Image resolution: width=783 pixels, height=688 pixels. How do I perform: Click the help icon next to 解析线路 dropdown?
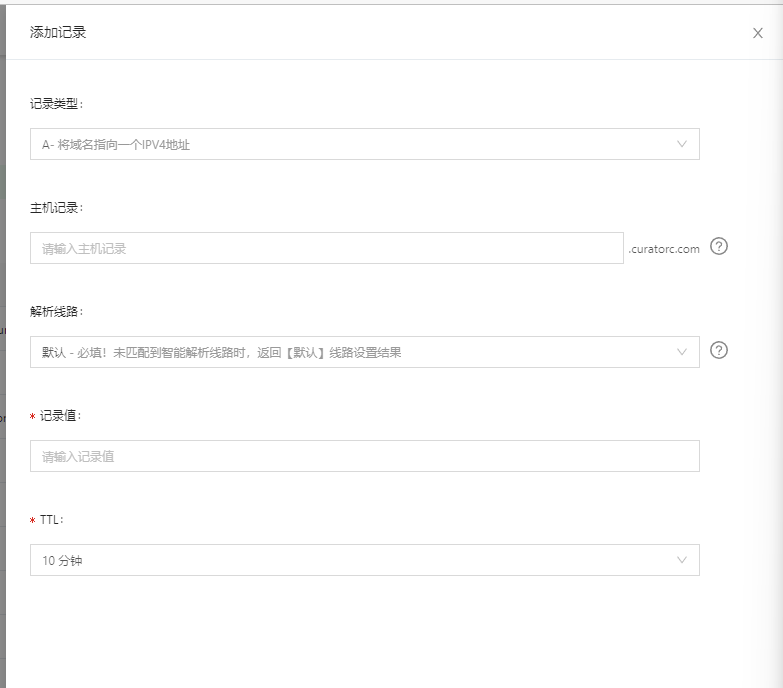pyautogui.click(x=718, y=350)
